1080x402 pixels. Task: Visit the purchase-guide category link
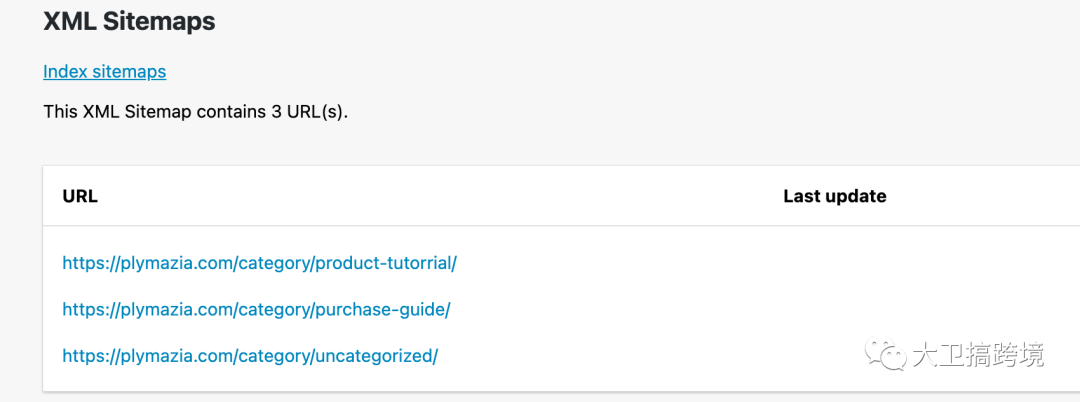click(256, 309)
